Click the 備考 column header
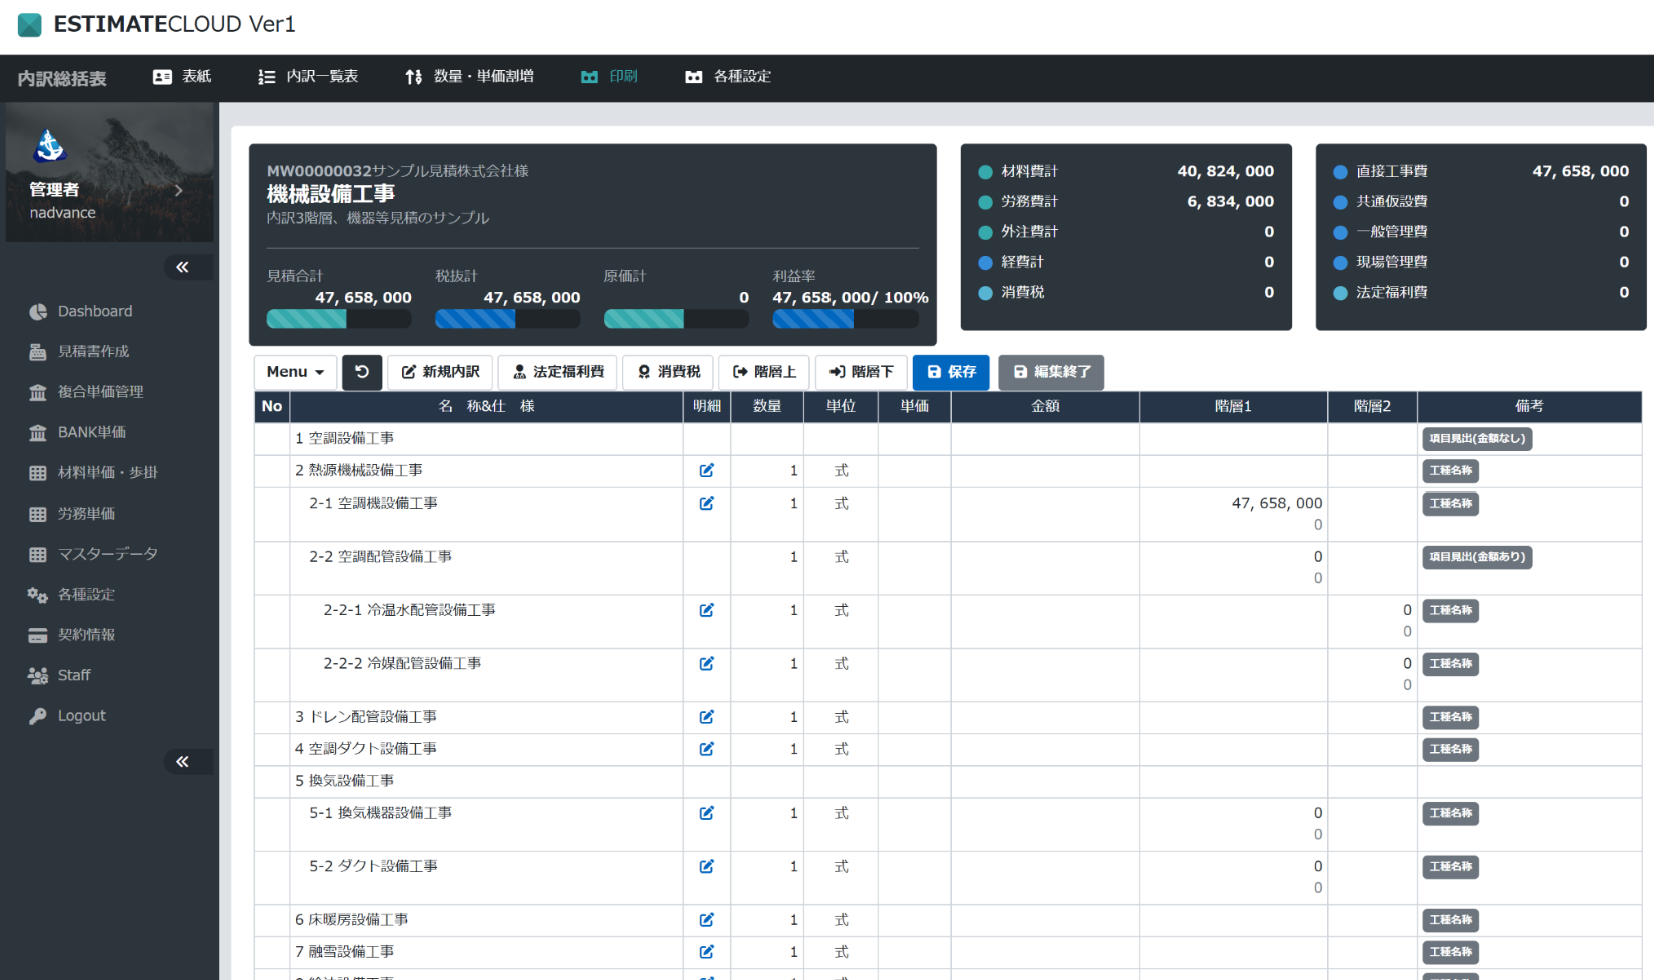Image resolution: width=1654 pixels, height=980 pixels. point(1529,406)
